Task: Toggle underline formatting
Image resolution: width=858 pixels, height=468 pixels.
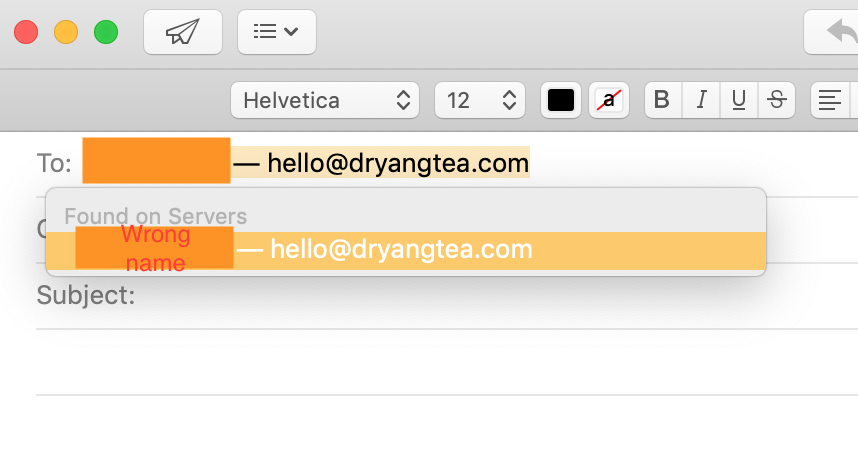Action: 739,100
